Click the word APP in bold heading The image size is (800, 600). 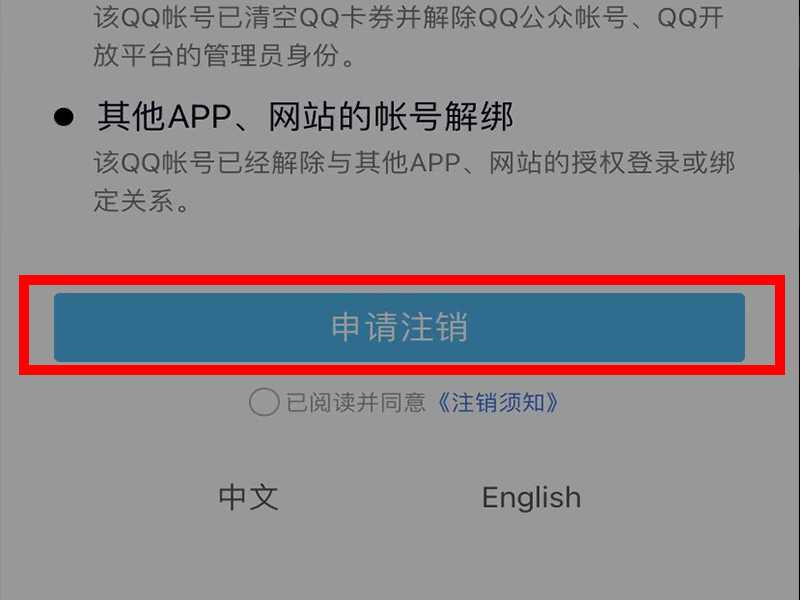(200, 117)
